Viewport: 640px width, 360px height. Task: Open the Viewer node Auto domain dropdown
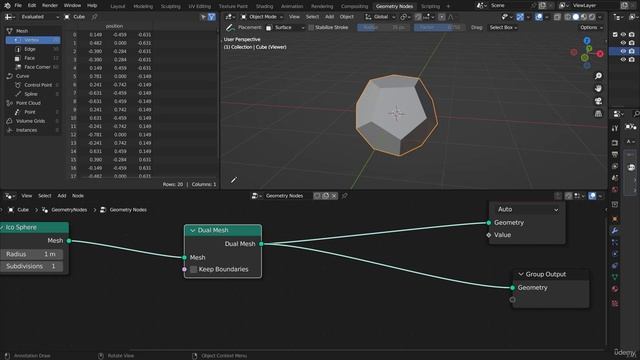(x=527, y=209)
